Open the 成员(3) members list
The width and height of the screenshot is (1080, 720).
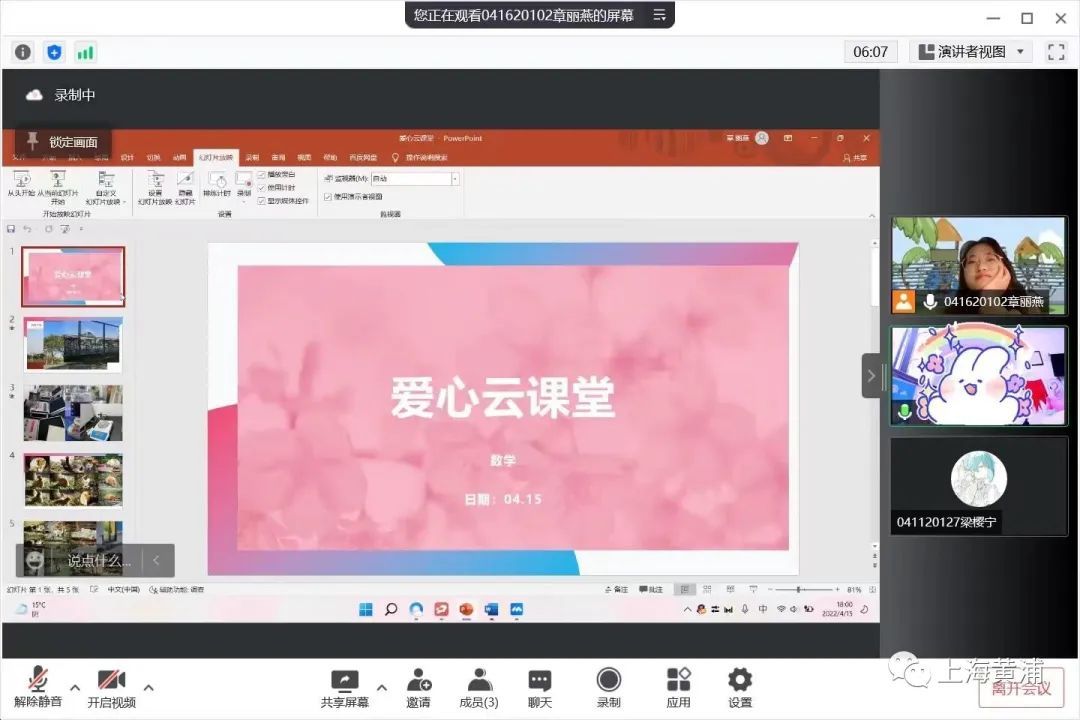479,688
